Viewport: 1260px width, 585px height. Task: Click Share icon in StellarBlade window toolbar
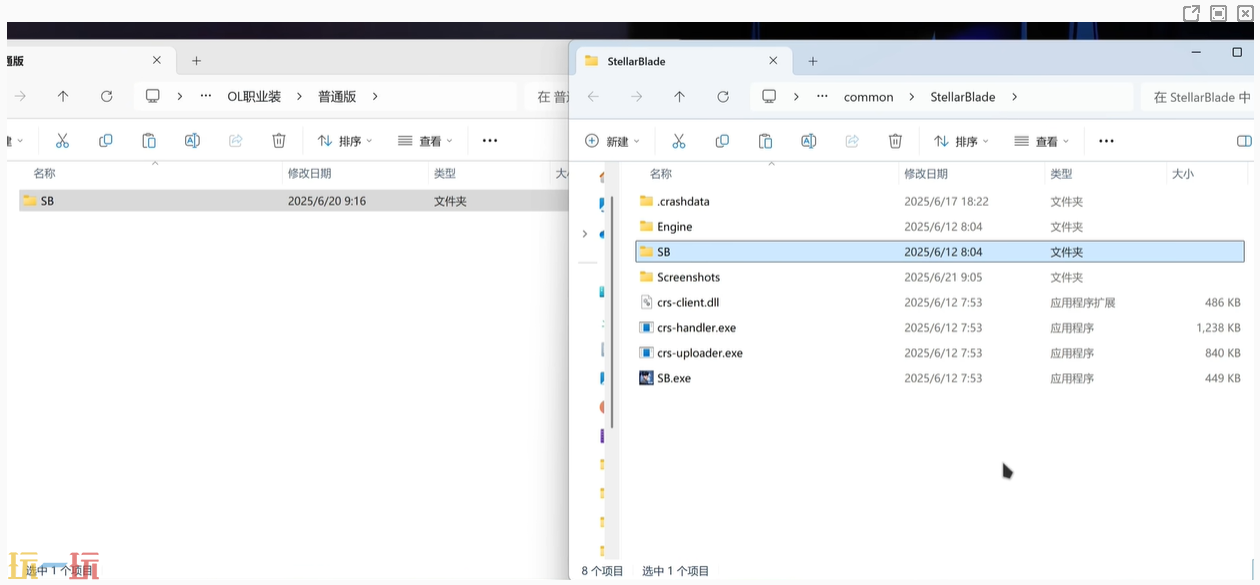[x=852, y=141]
